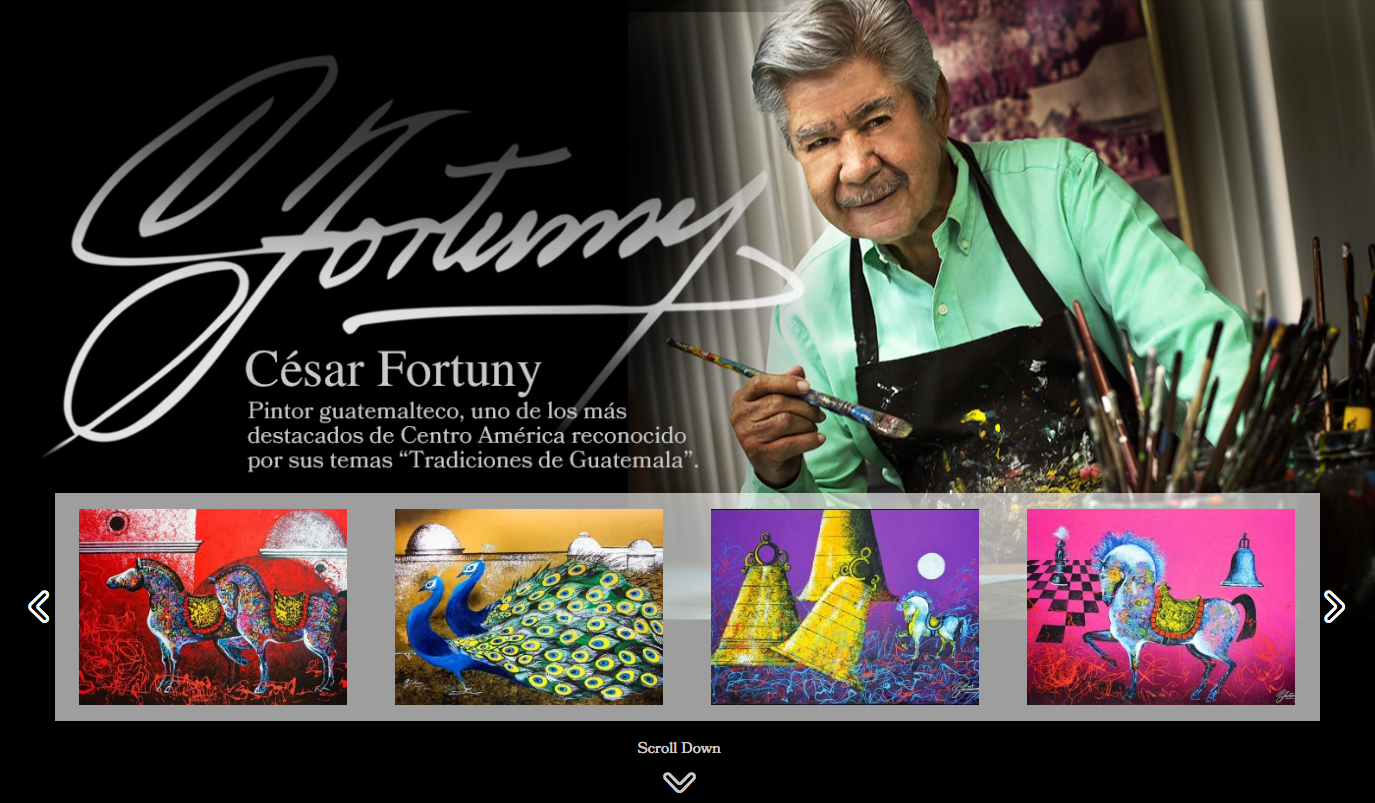The image size is (1375, 803).
Task: Open the blue peacocks painting thumbnail
Action: click(529, 607)
